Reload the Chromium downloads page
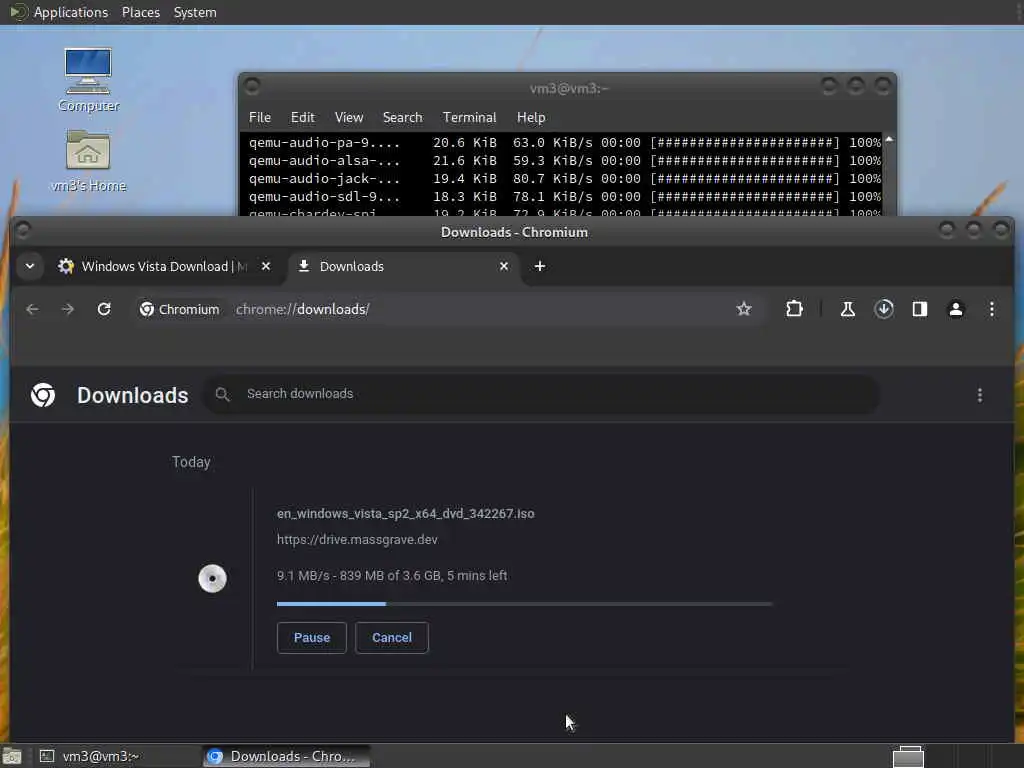 click(104, 309)
